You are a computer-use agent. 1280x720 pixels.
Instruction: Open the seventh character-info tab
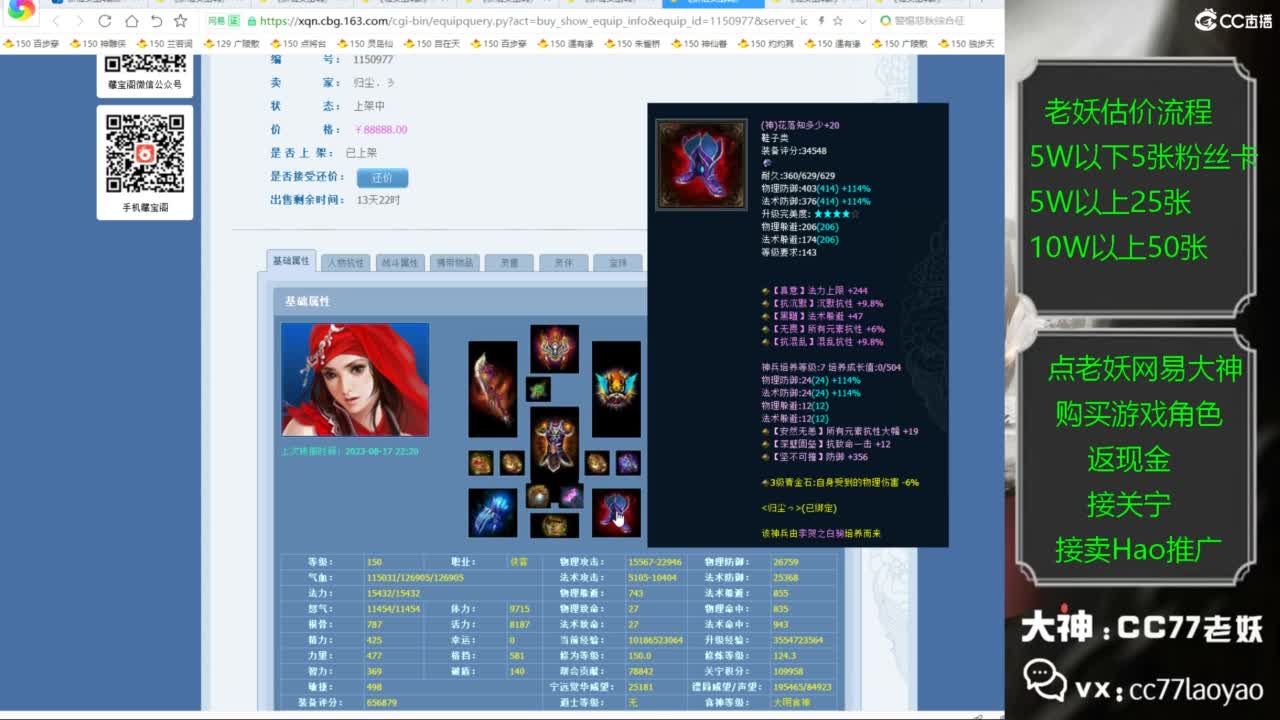tap(617, 263)
